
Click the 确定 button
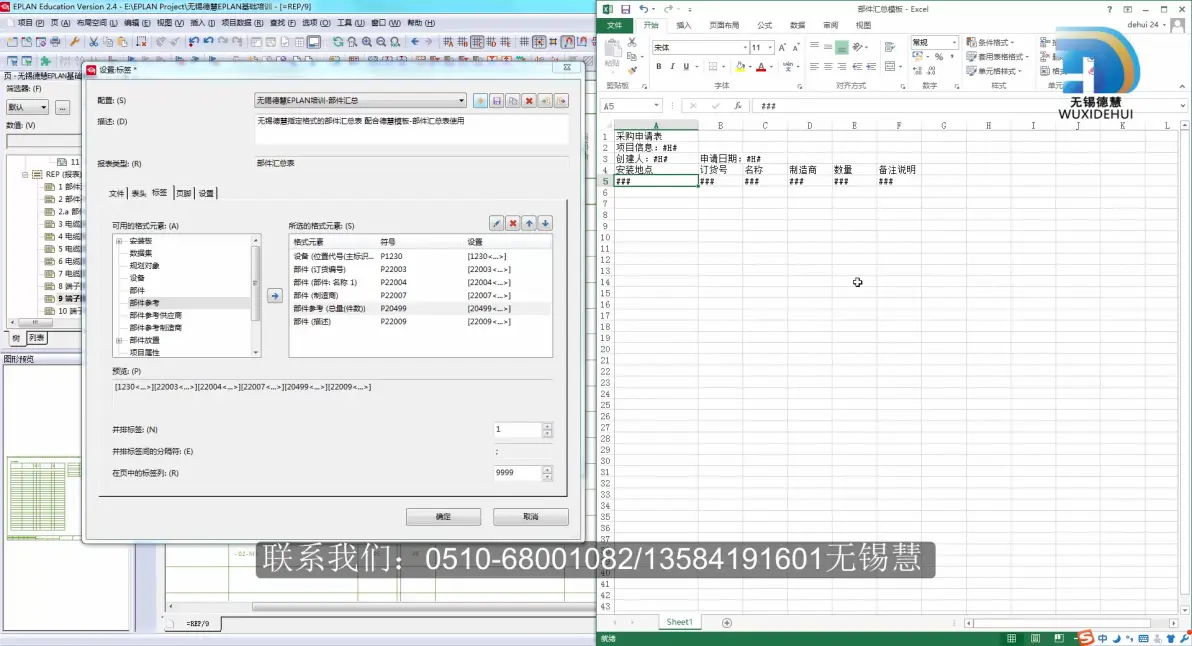point(443,517)
